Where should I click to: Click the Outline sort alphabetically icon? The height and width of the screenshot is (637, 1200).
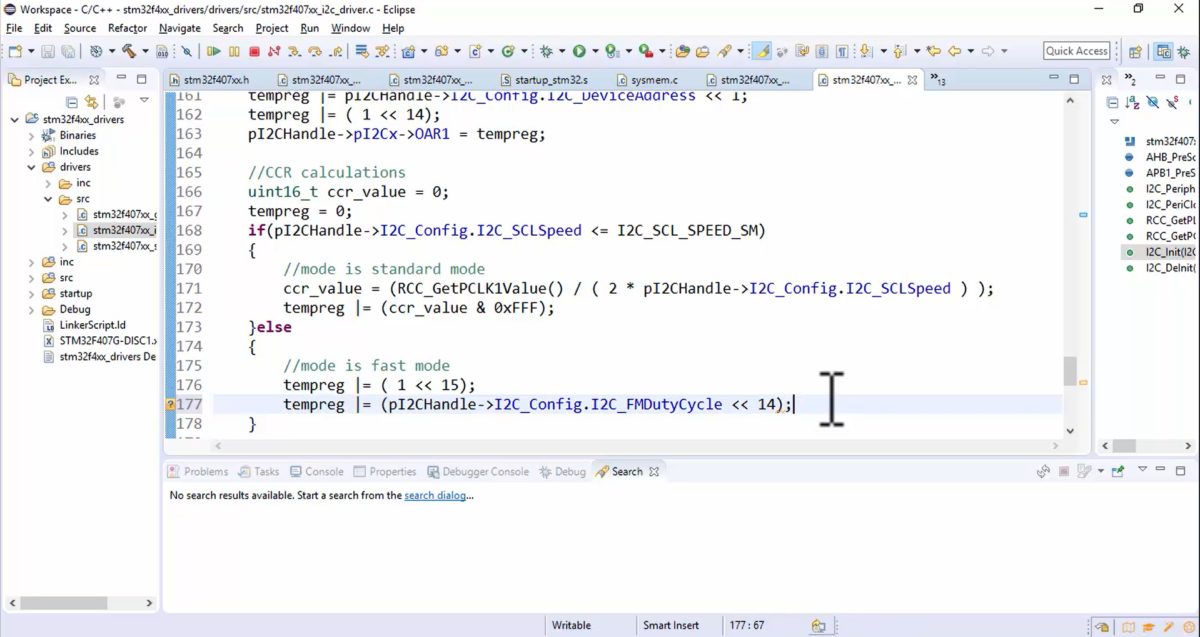point(1133,102)
